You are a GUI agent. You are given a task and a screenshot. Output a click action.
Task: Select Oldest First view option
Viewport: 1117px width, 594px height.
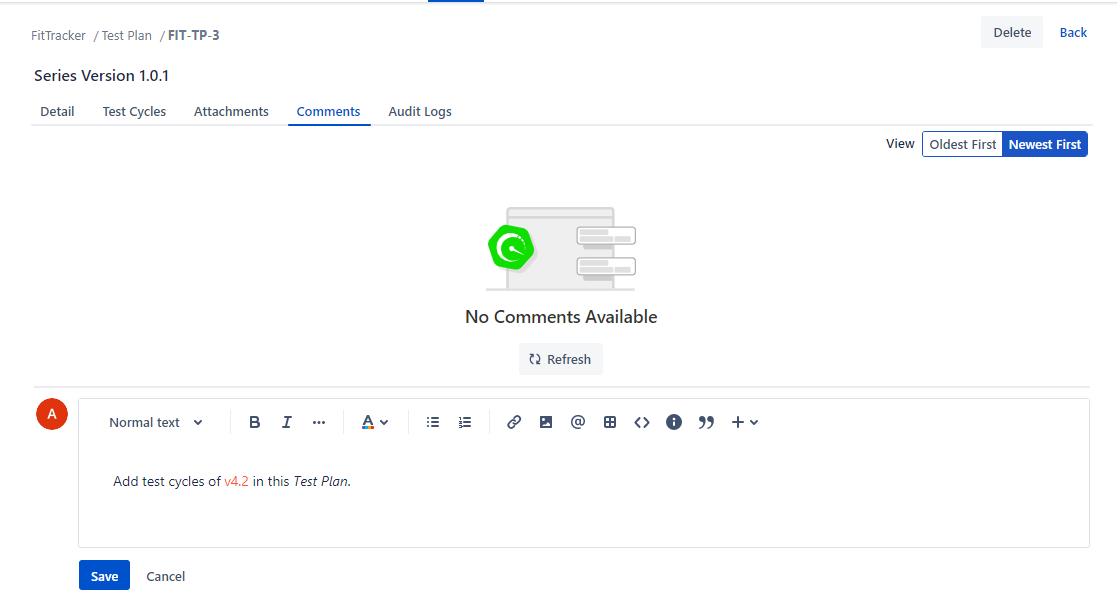(962, 143)
